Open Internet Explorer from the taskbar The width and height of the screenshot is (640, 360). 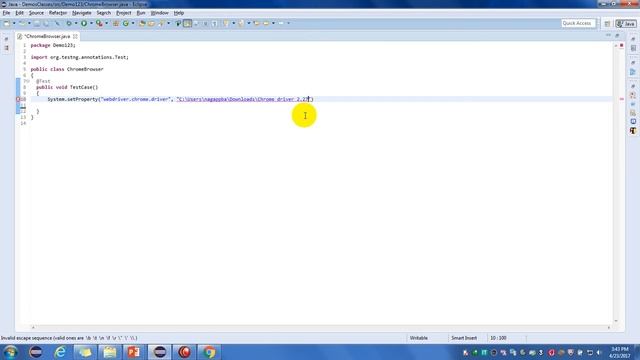coord(60,352)
